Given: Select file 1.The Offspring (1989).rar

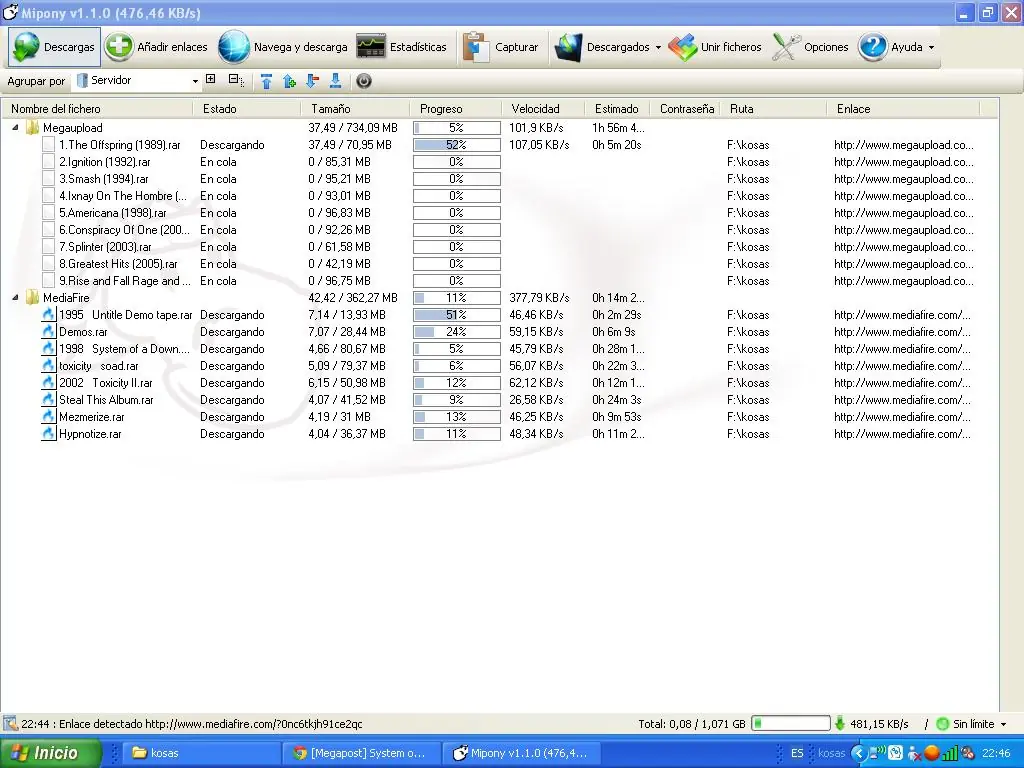Looking at the screenshot, I should tap(120, 145).
